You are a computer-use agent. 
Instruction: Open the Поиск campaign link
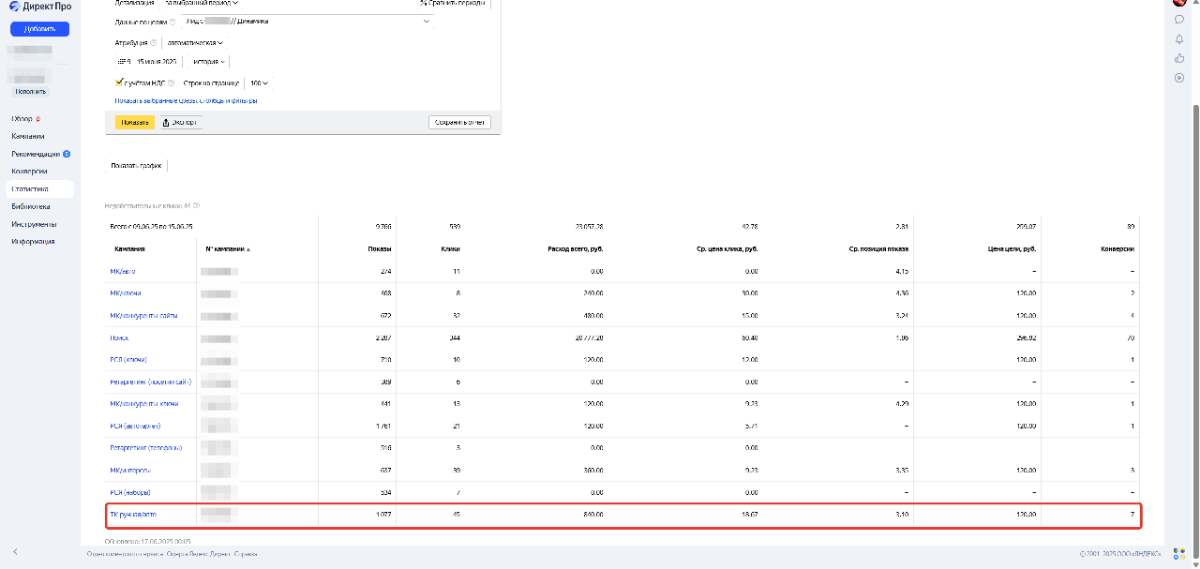point(119,337)
